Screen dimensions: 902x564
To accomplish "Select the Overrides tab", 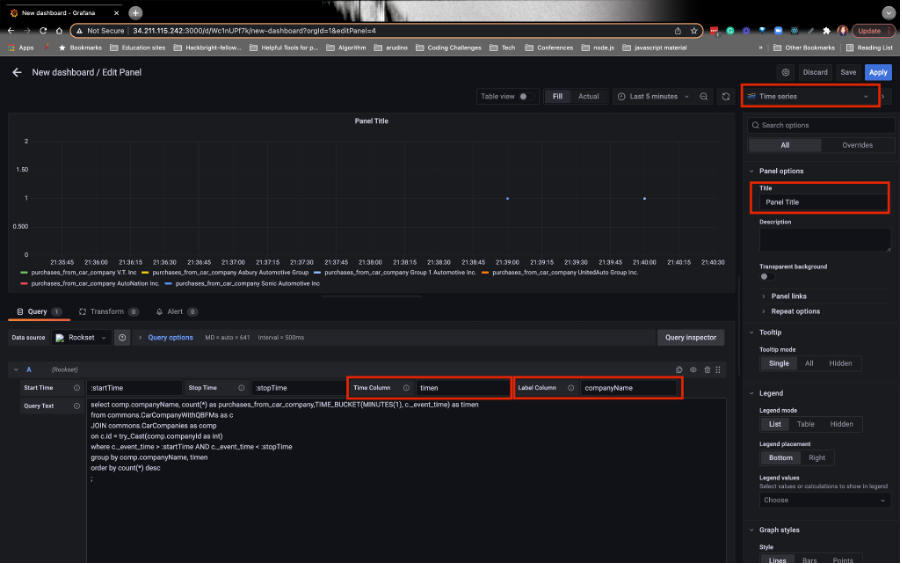I will click(857, 146).
